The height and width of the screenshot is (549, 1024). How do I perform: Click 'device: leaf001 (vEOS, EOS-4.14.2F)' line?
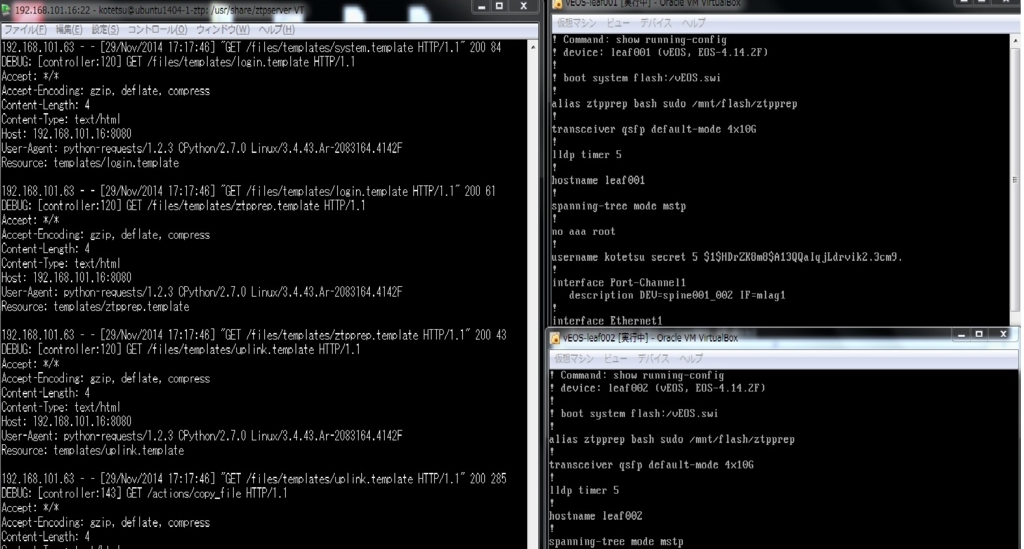point(665,52)
